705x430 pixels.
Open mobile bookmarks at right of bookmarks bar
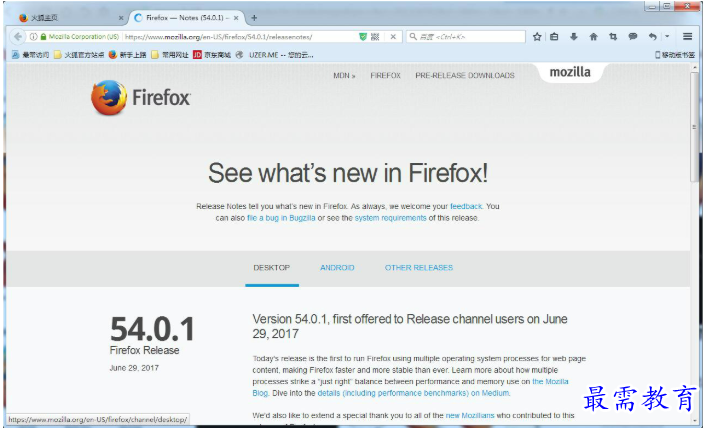click(x=675, y=55)
